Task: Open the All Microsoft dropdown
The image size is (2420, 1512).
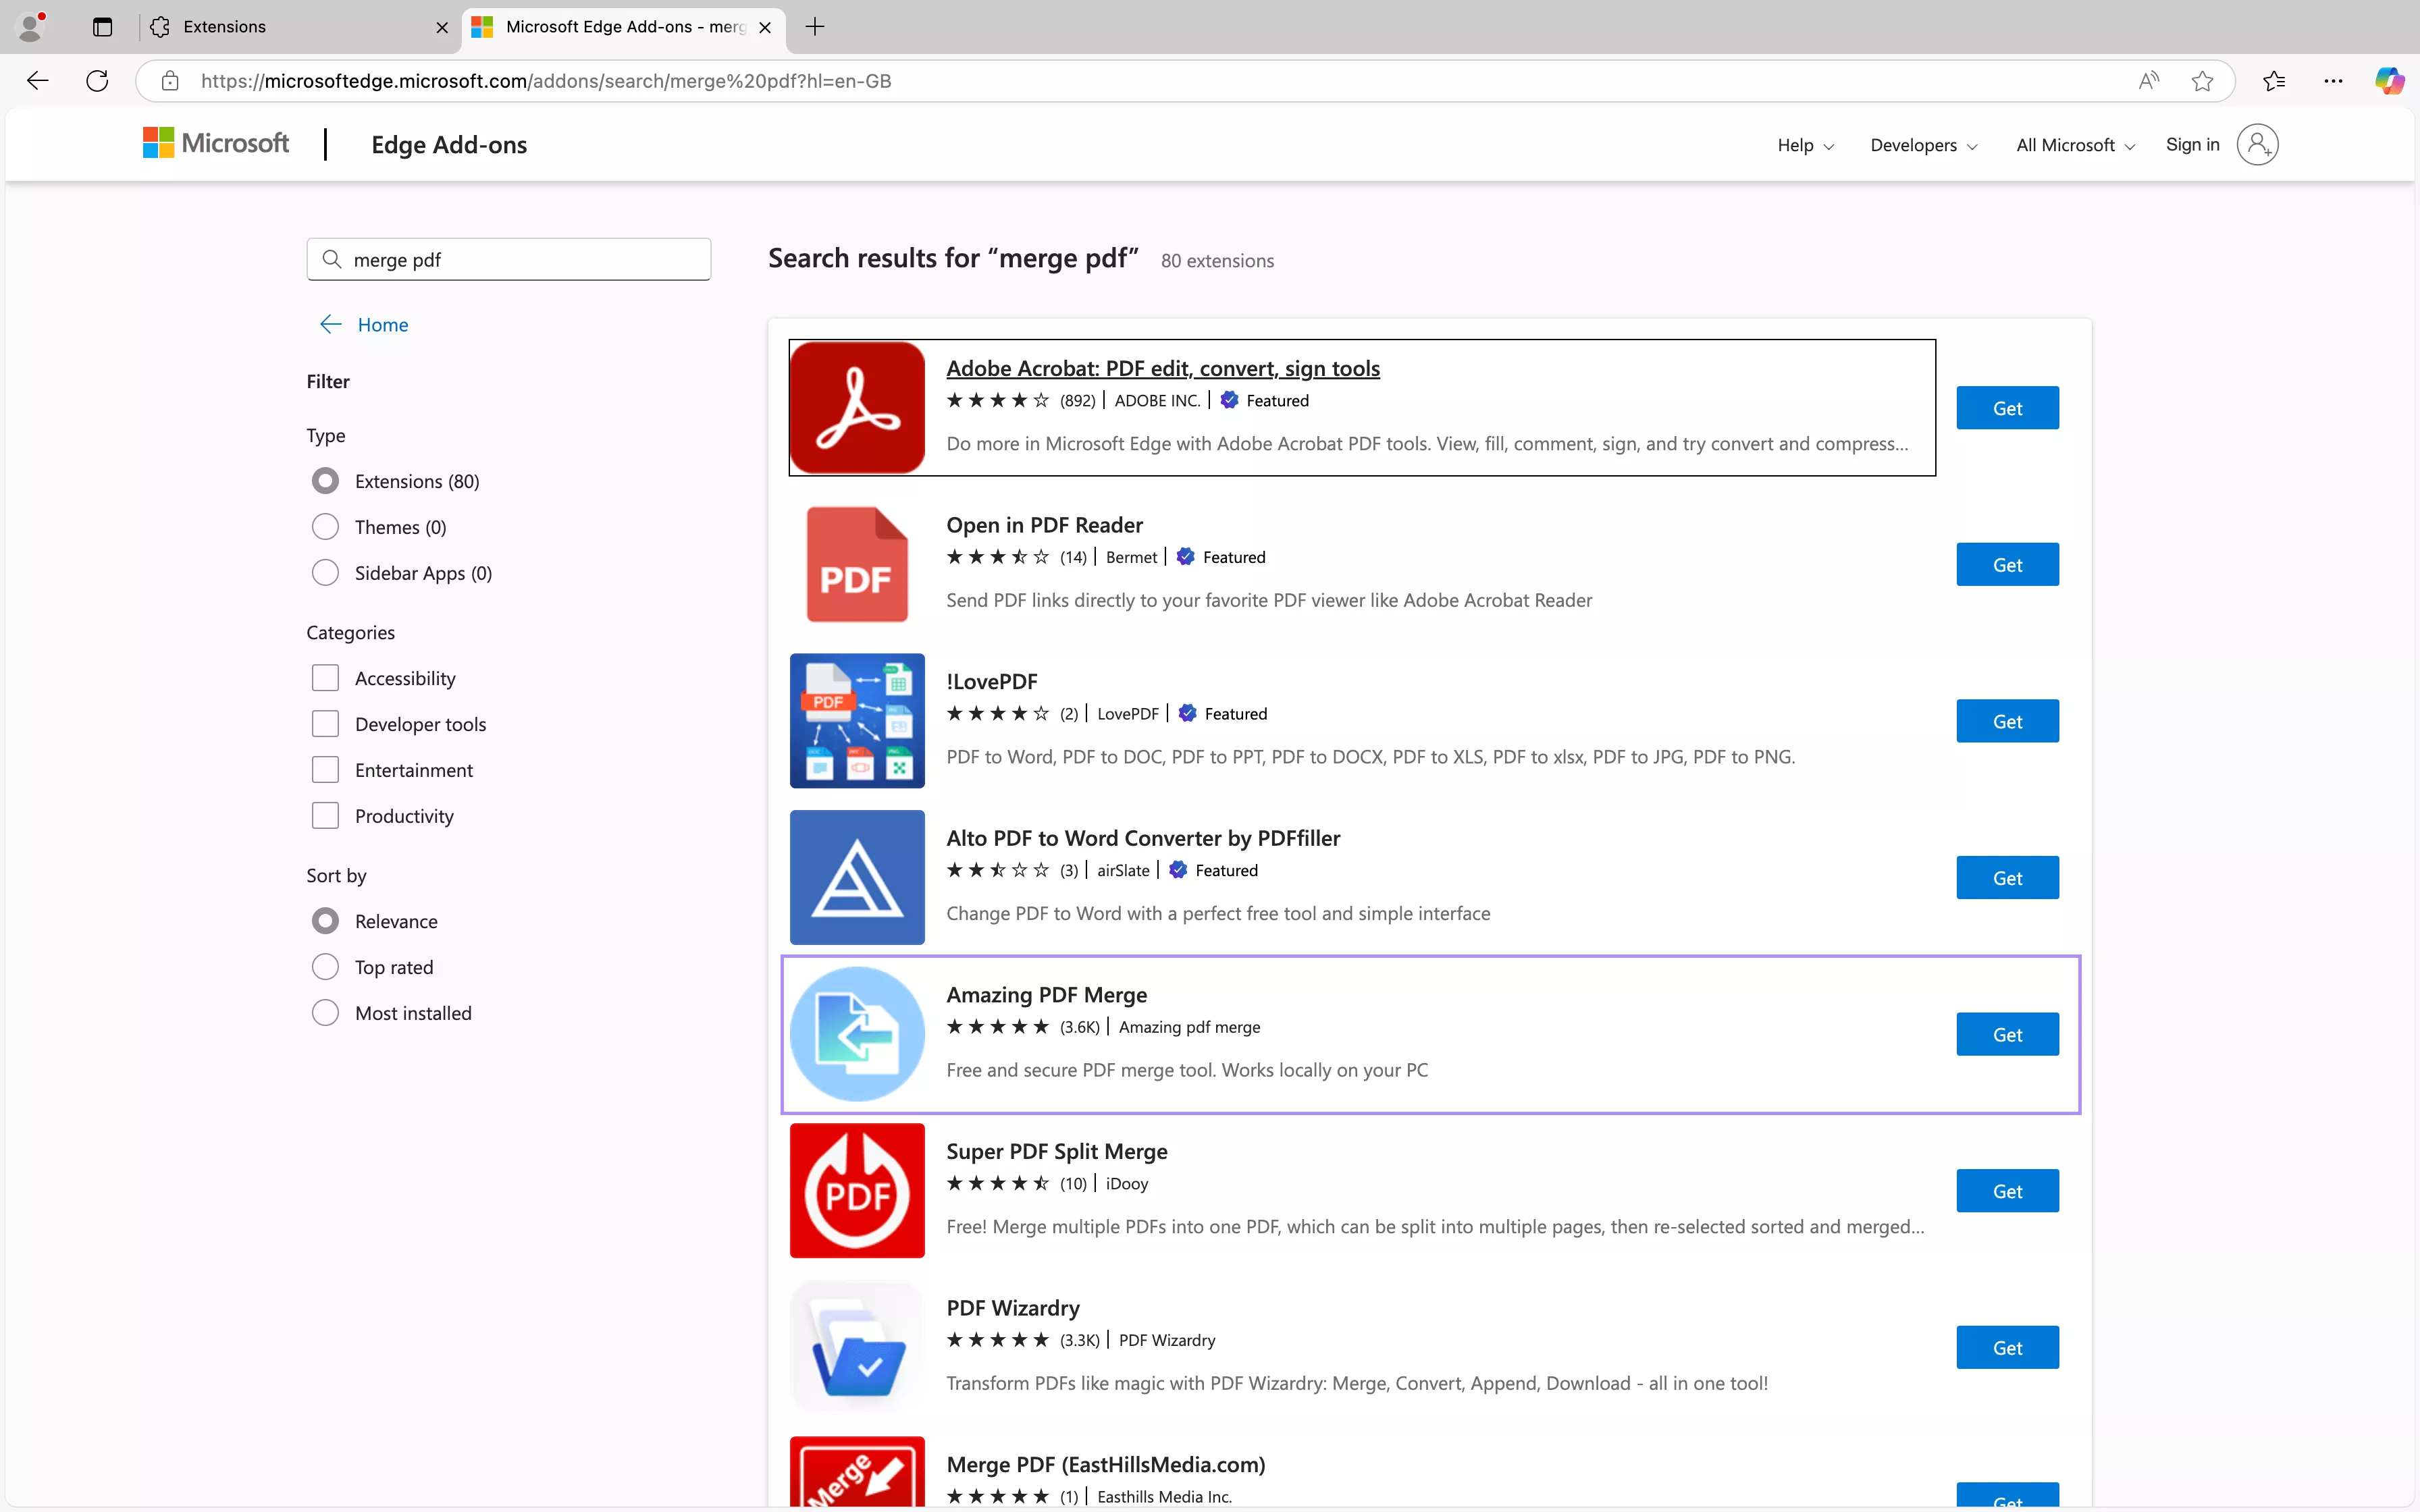Action: pyautogui.click(x=2072, y=145)
